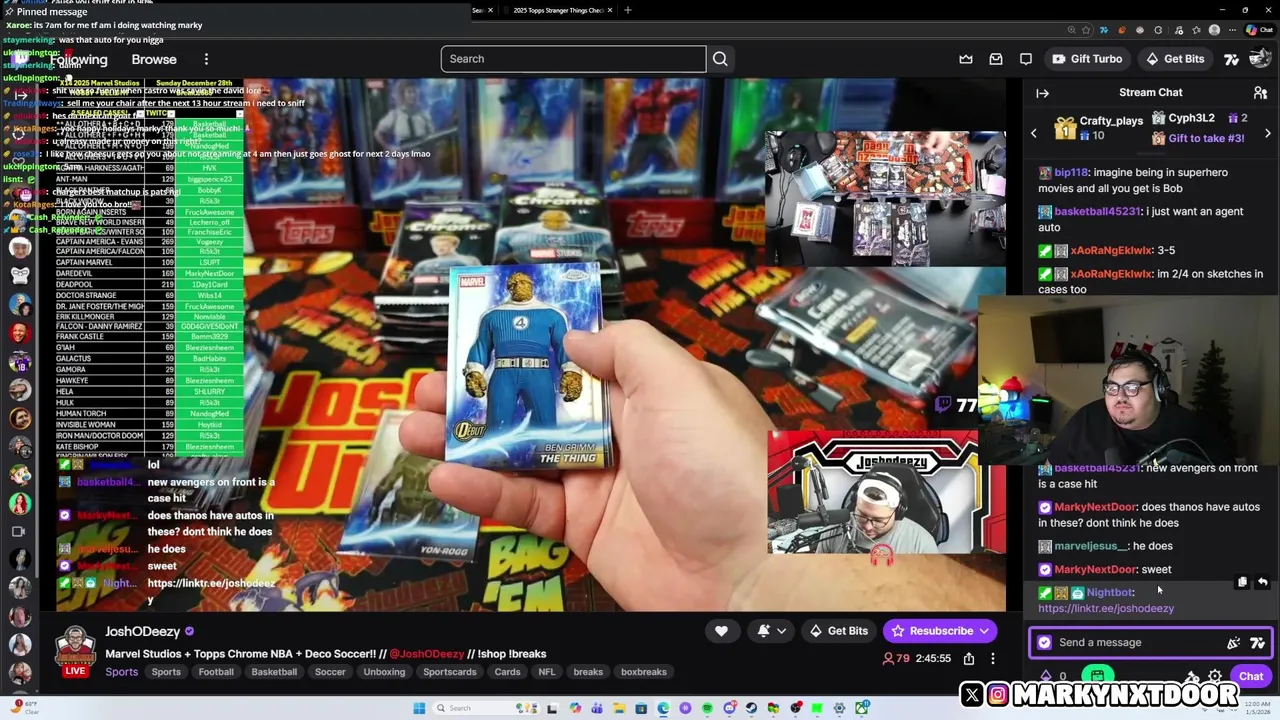Open the Resubscribe dropdown button
The image size is (1280, 720).
939,631
